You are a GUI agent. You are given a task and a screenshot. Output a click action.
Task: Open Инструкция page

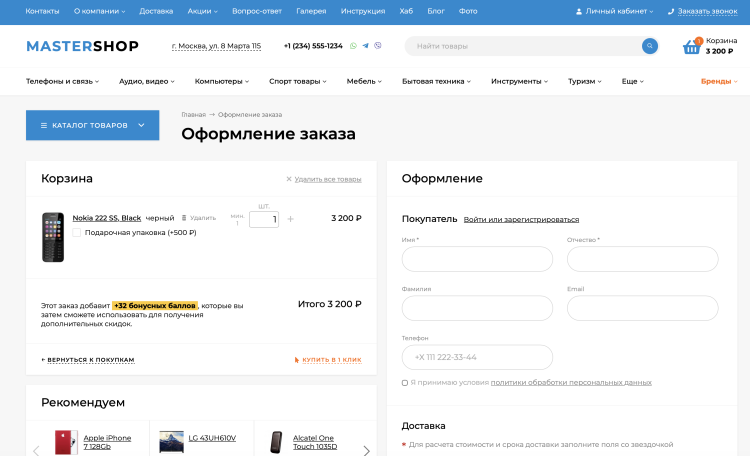coord(363,11)
